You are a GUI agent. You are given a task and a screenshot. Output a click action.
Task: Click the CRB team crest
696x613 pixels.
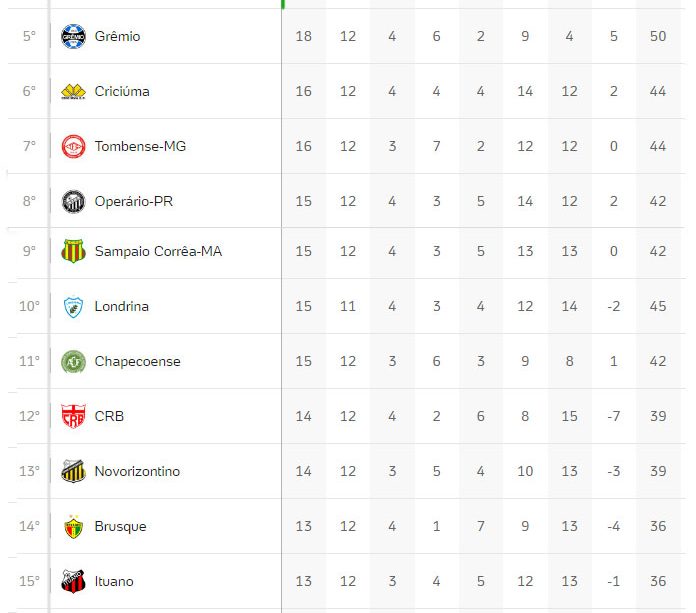click(73, 416)
